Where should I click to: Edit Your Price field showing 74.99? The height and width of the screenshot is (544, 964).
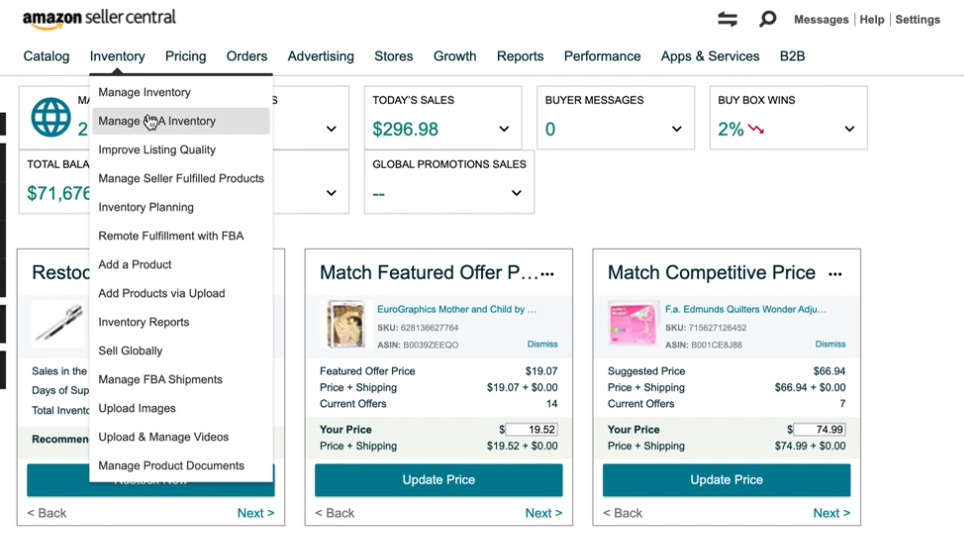point(820,430)
